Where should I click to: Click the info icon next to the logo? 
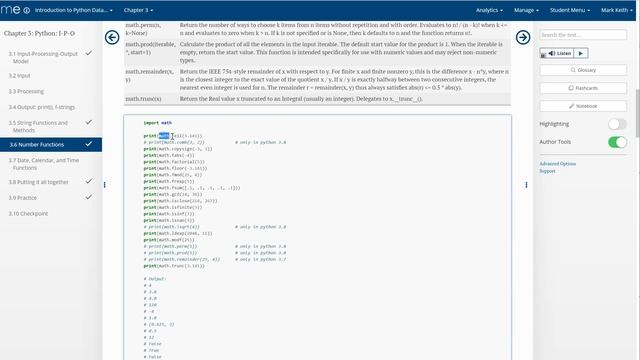27,10
